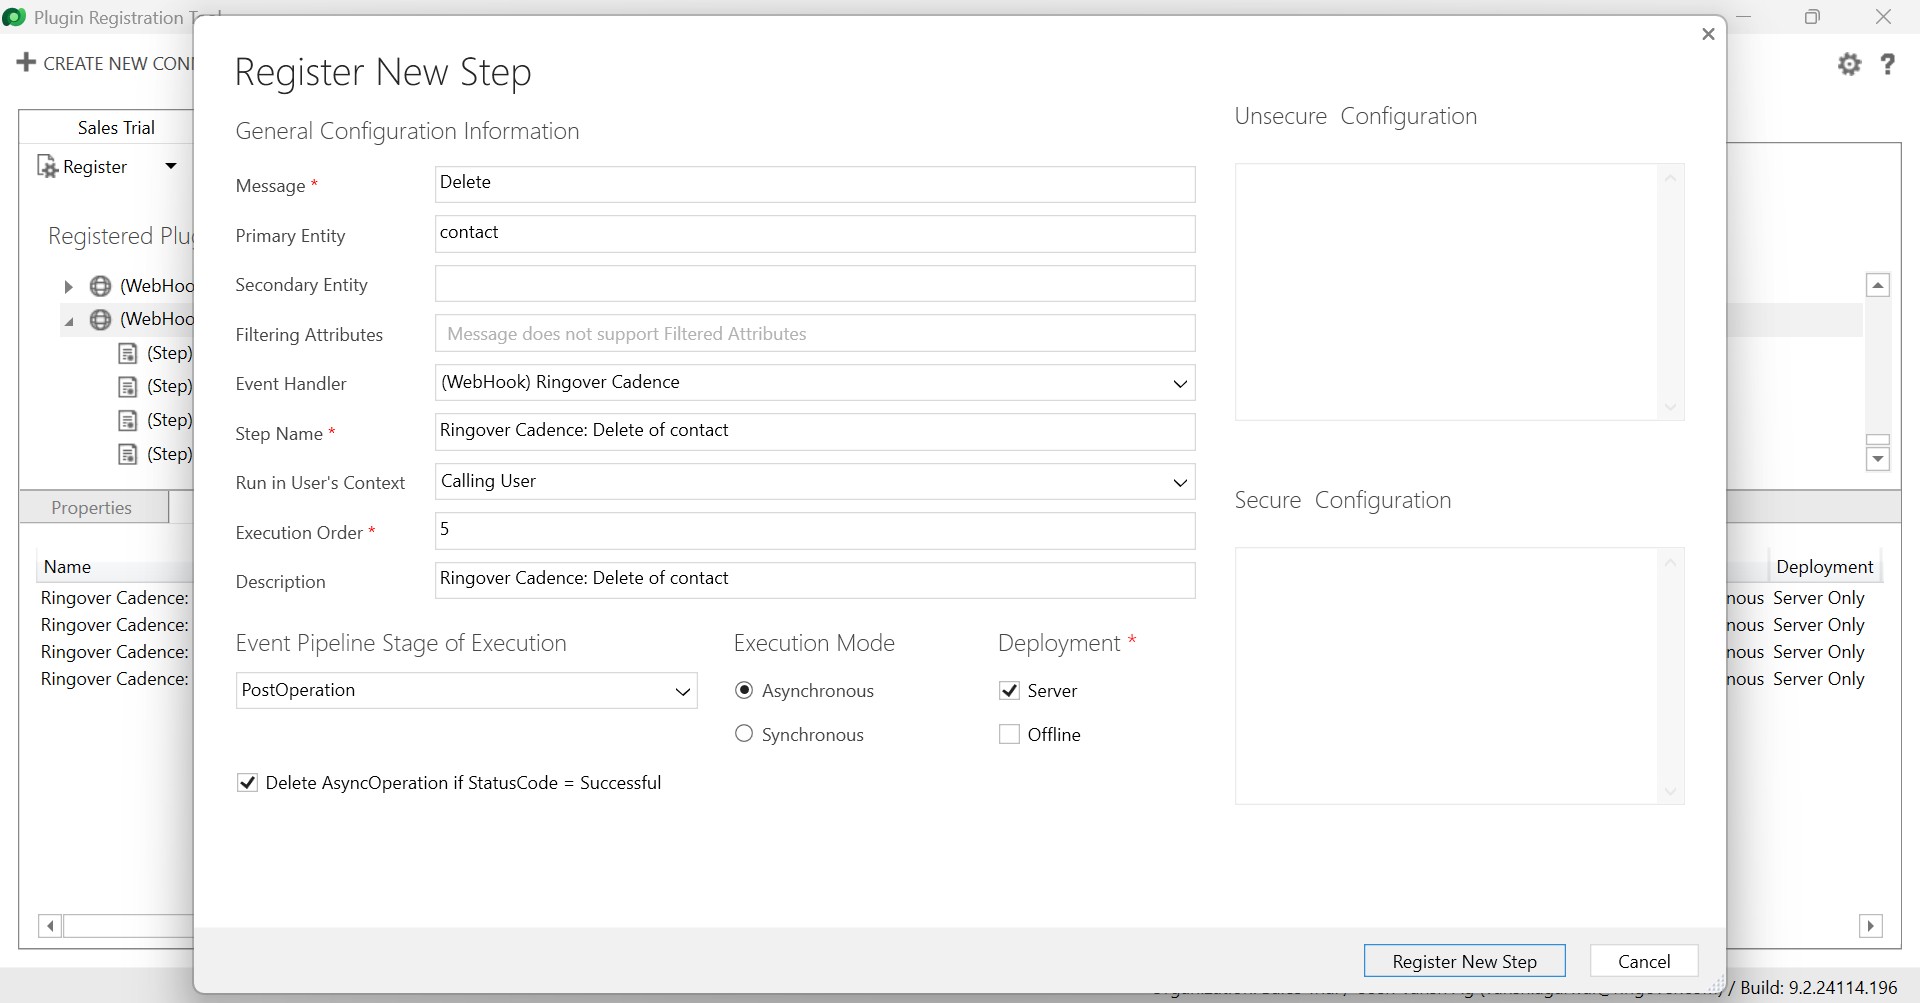Image resolution: width=1920 pixels, height=1003 pixels.
Task: Select the fourth Ringover Cadence row
Action: coord(114,678)
